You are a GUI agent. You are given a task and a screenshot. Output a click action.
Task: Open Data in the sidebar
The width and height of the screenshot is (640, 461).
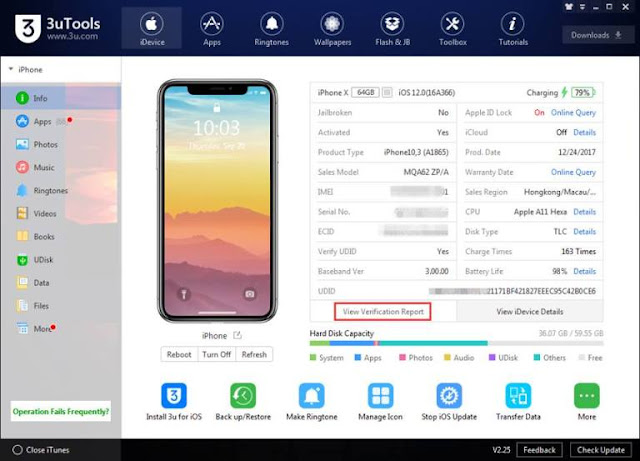[61, 283]
